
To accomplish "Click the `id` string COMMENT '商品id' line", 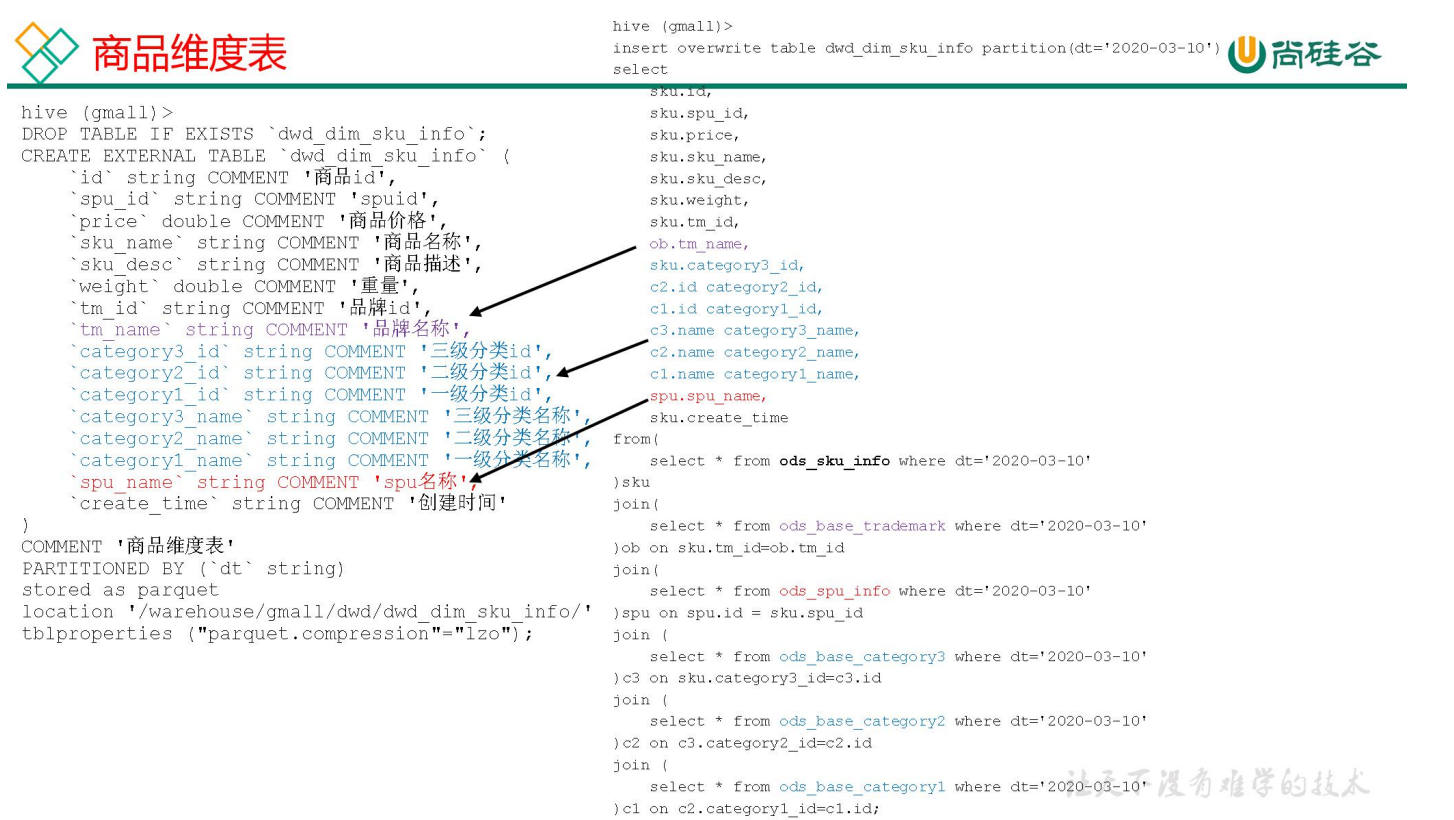I will click(x=233, y=178).
